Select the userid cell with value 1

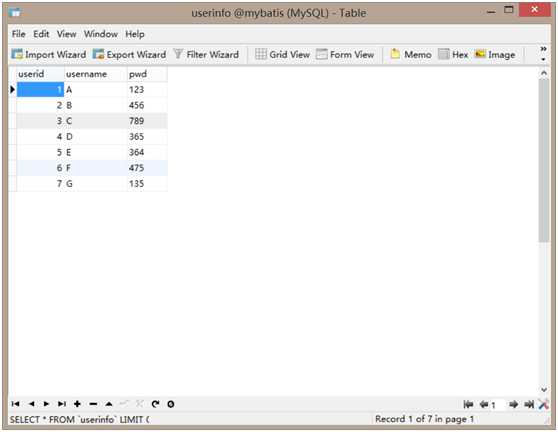[x=40, y=89]
